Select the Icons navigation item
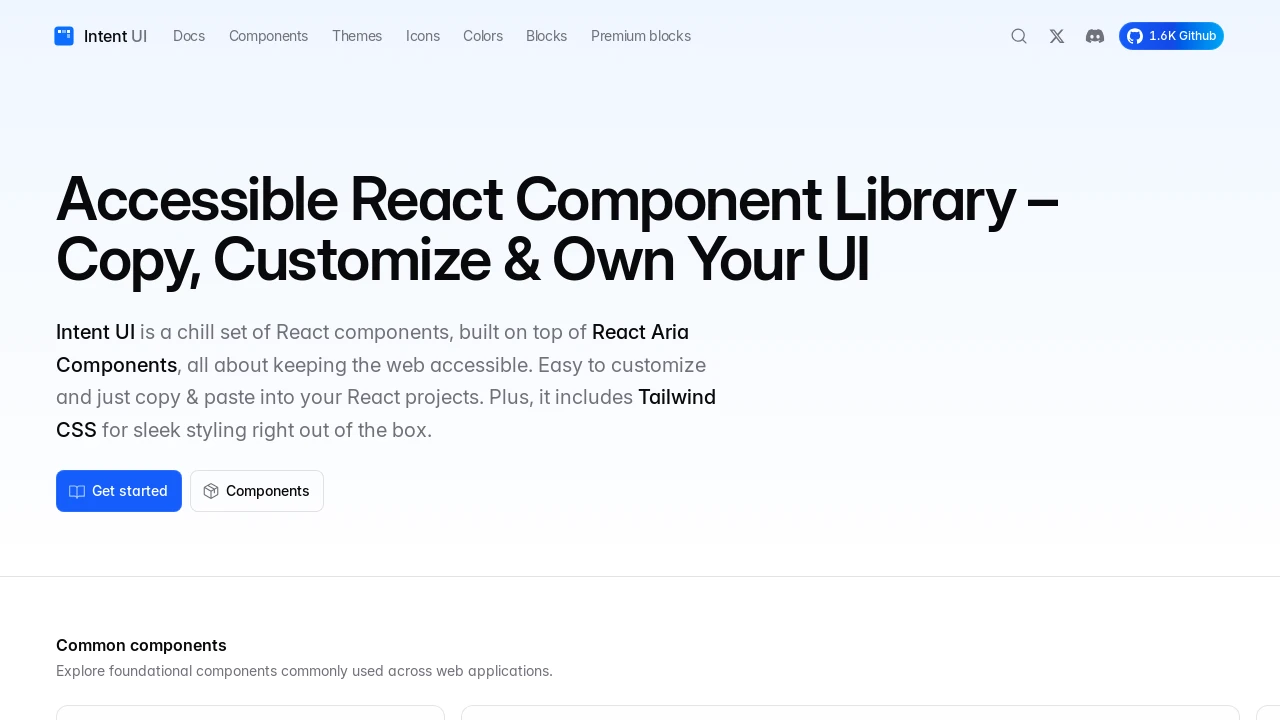This screenshot has height=720, width=1280. pos(423,36)
